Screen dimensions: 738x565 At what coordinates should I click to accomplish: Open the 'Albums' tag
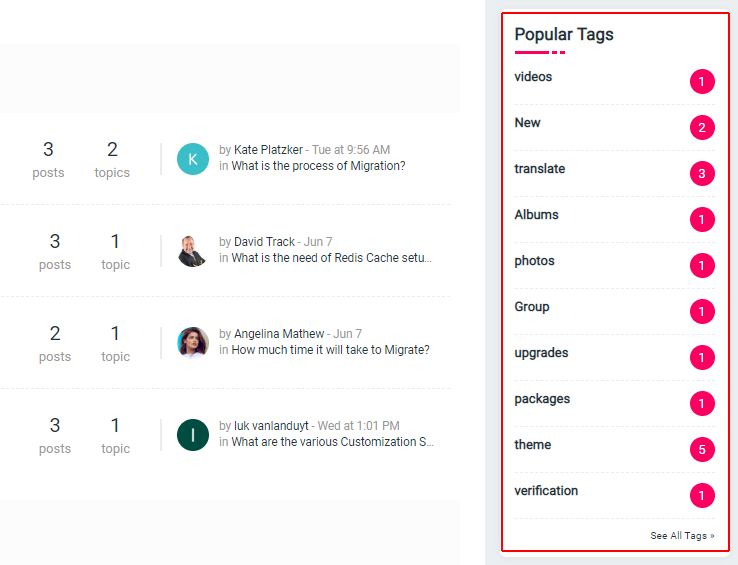point(536,215)
